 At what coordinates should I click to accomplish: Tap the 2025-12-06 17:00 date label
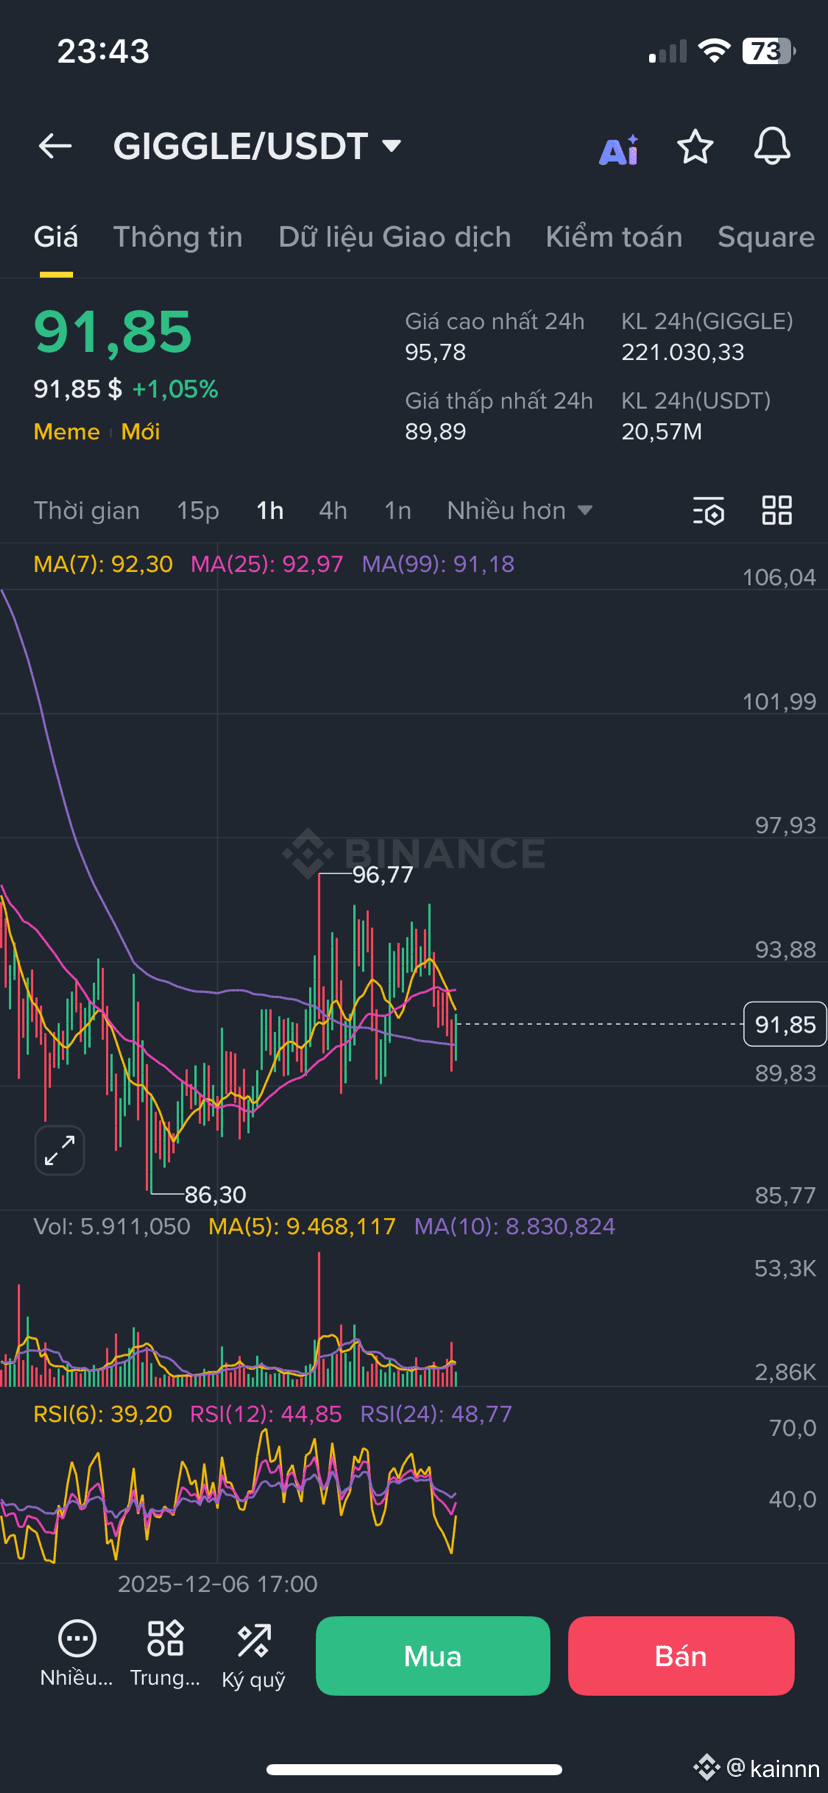(x=218, y=1584)
